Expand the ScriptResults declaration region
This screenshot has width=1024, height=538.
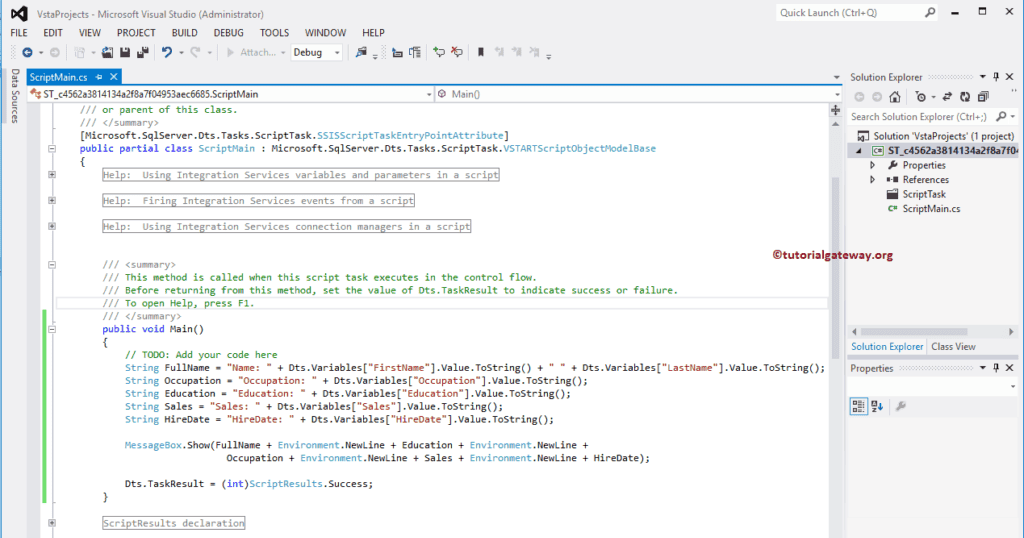coord(52,523)
